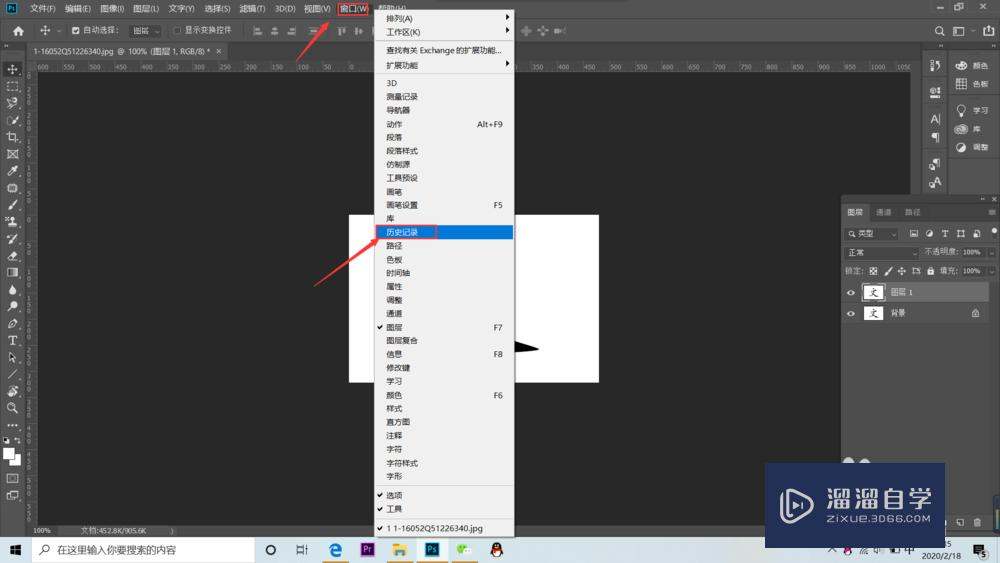
Task: Open the Edit Toolbar three-dots button
Action: (12, 425)
